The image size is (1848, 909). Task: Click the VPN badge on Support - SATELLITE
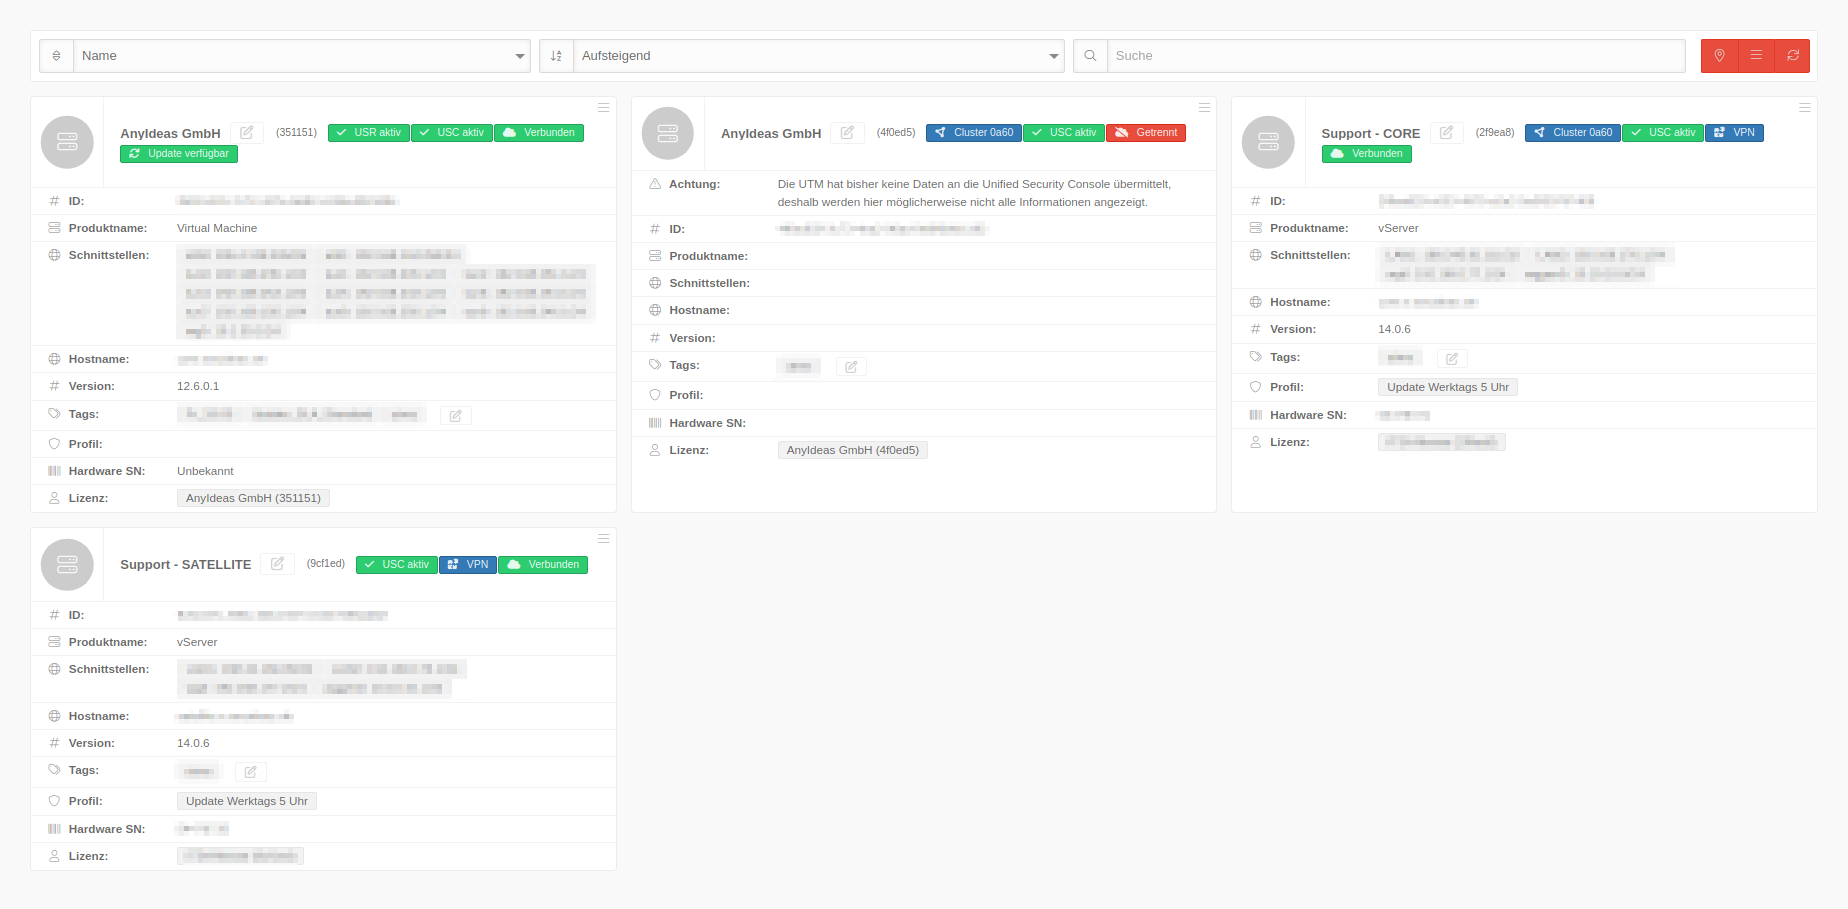(x=468, y=565)
